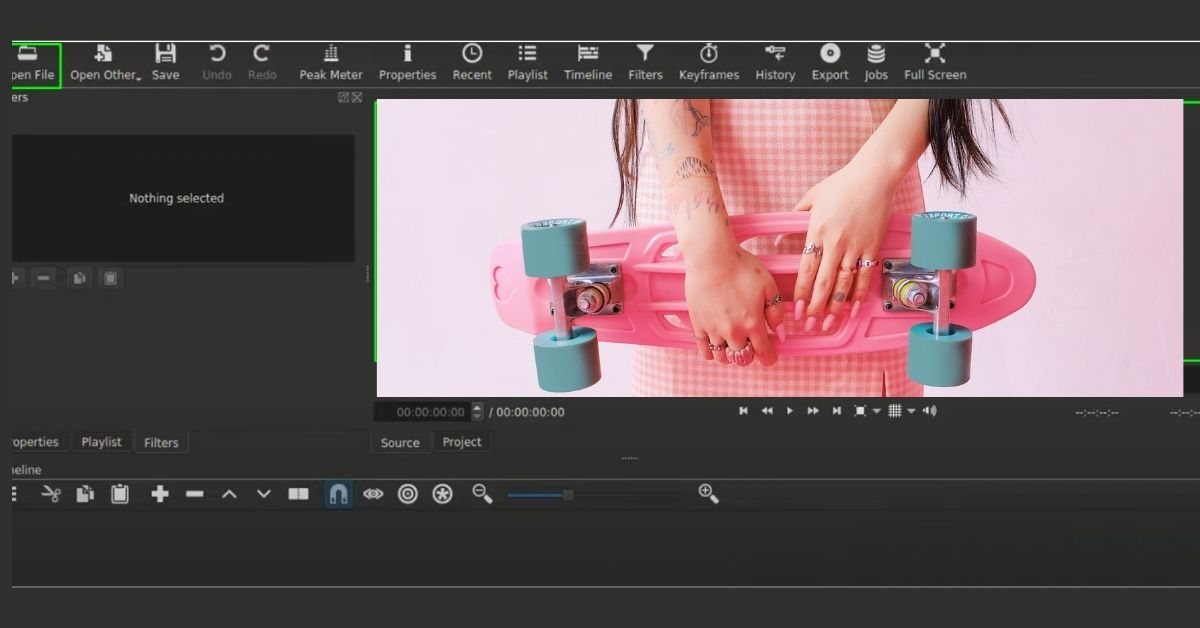Toggle snapping in the timeline

(339, 493)
